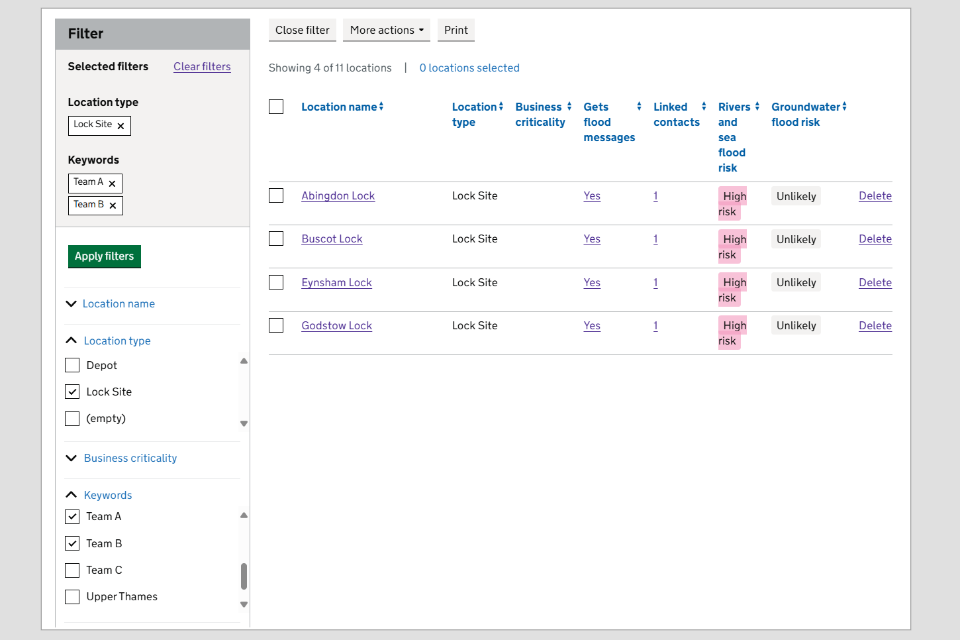
Task: Uncheck the Team A keyword checkbox
Action: [x=72, y=517]
